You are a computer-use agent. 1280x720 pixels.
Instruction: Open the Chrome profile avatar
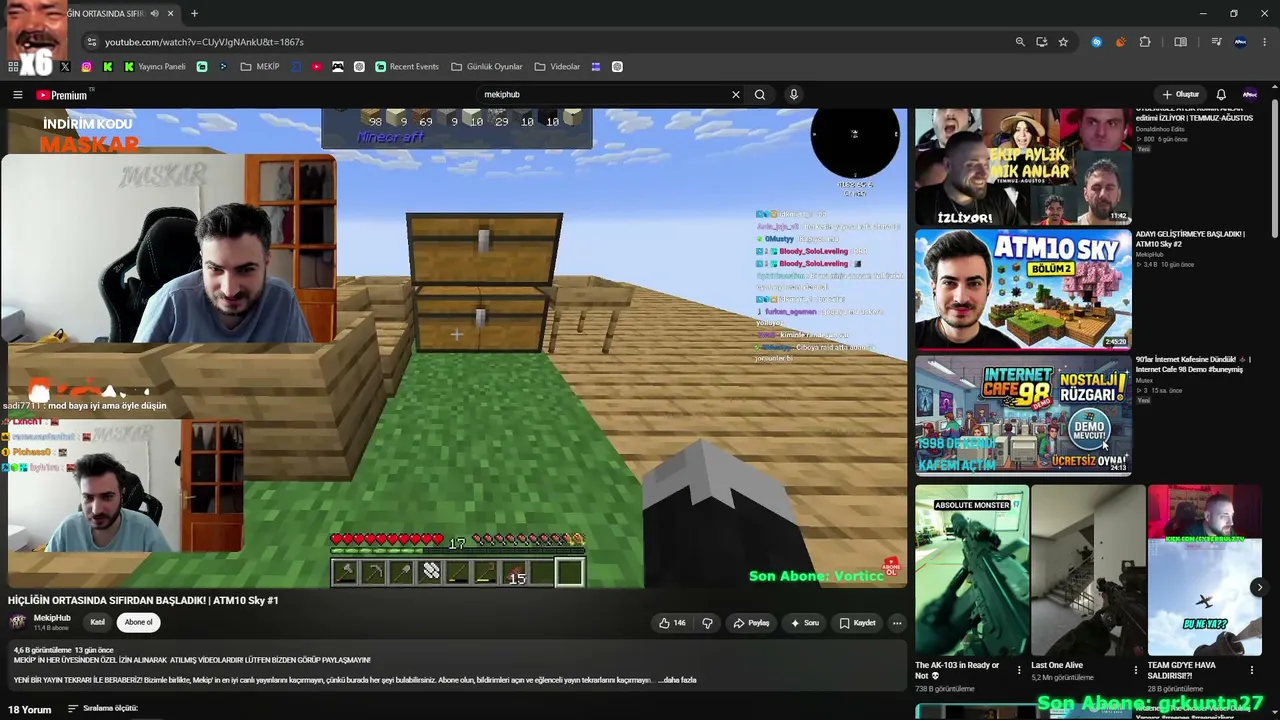coord(1241,42)
